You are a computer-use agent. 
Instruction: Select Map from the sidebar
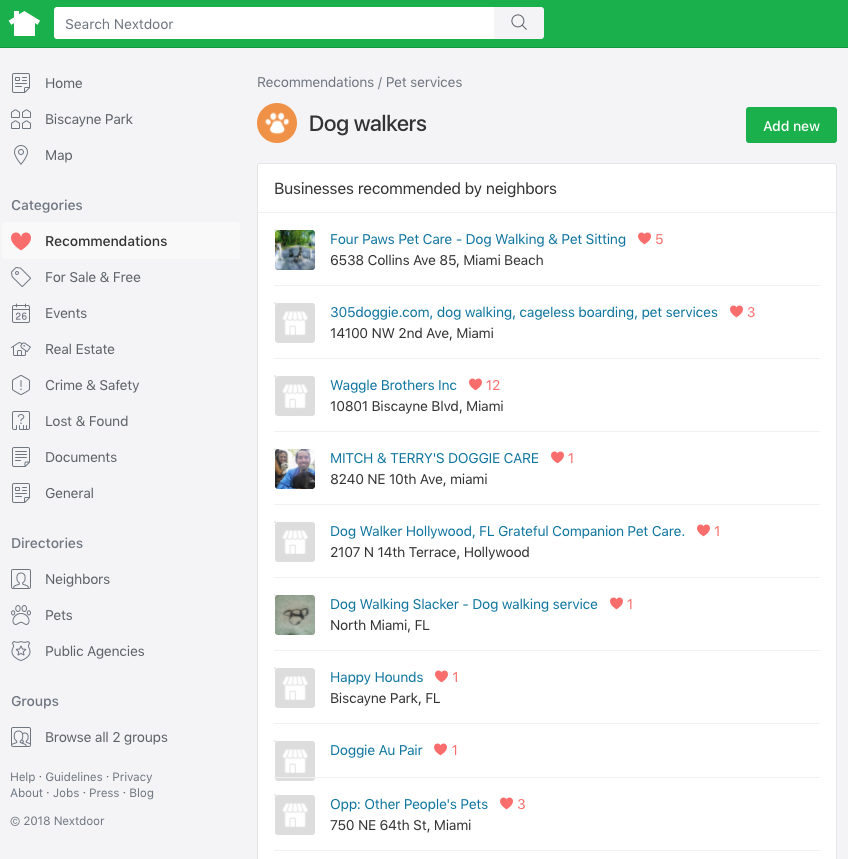click(59, 156)
